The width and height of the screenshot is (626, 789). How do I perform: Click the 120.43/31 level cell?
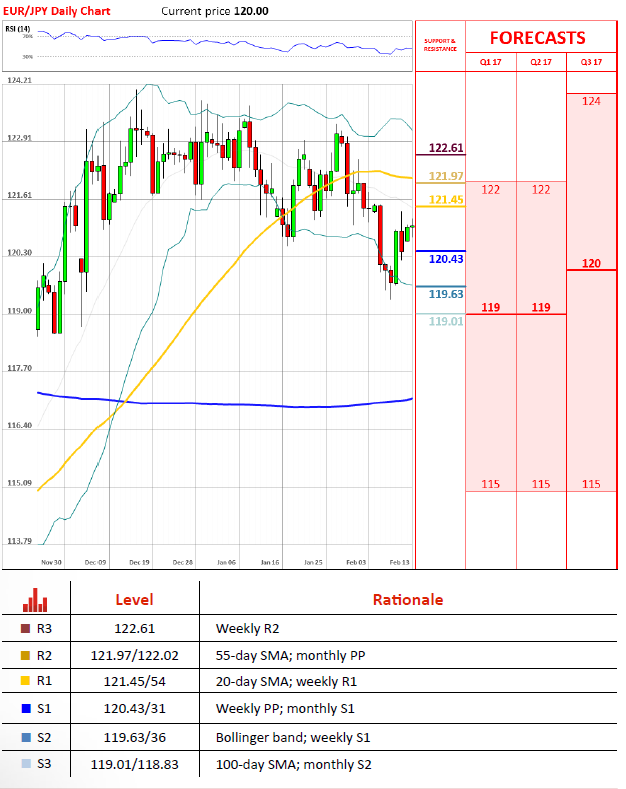click(134, 708)
